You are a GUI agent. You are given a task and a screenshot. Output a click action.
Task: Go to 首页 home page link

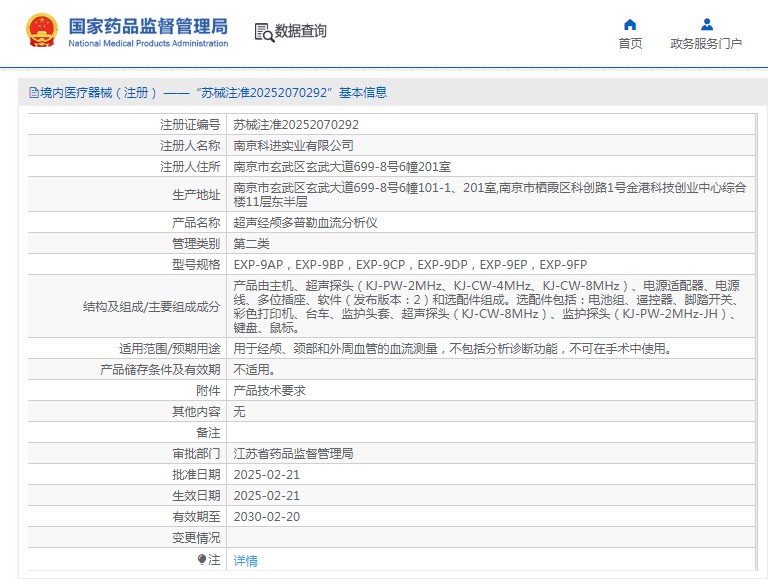point(630,44)
